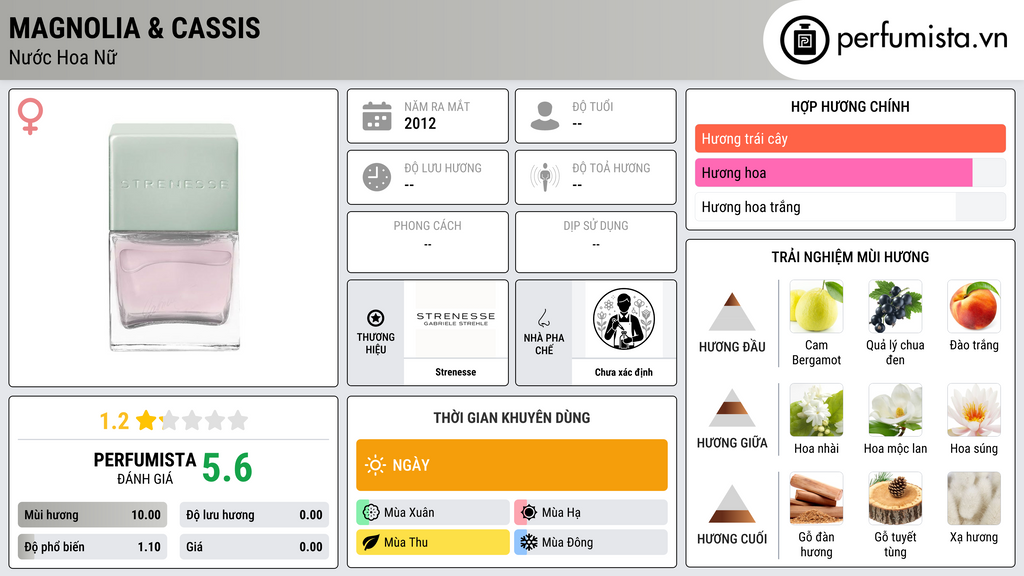
Task: Click the calendar icon beside Năm ra mắt
Action: [377, 116]
